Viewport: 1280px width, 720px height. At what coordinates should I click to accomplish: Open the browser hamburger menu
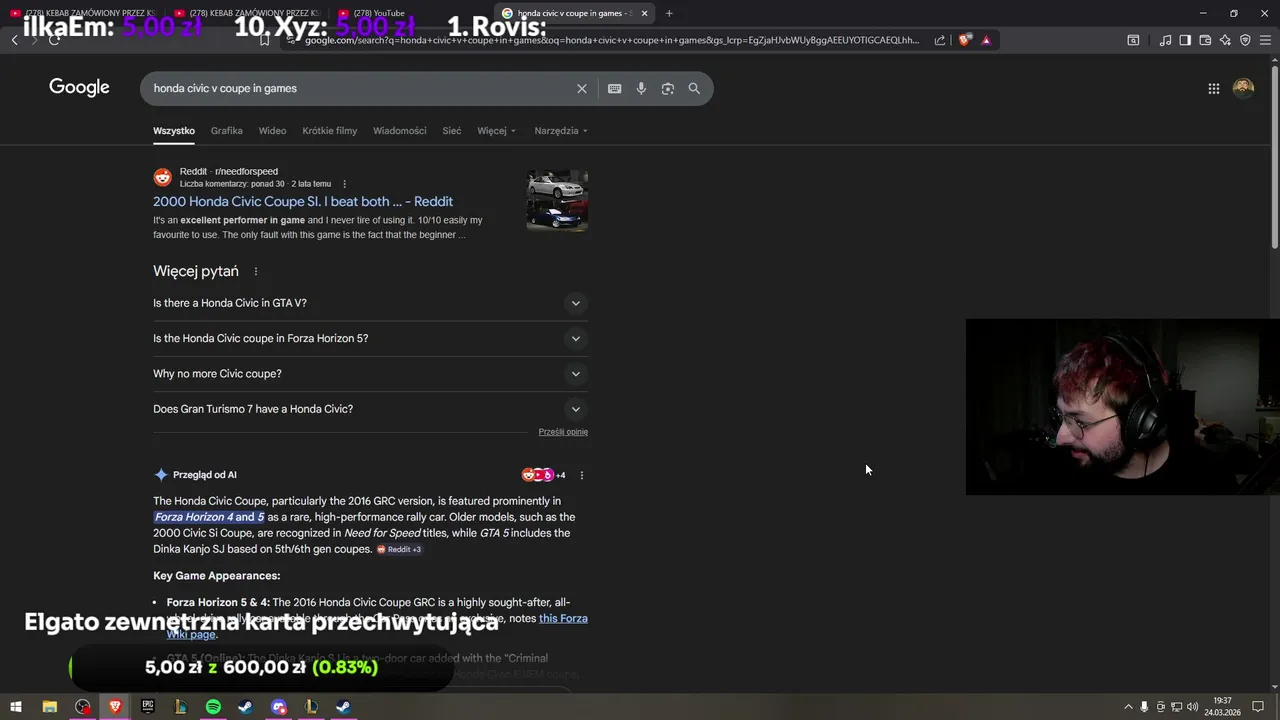point(1265,40)
